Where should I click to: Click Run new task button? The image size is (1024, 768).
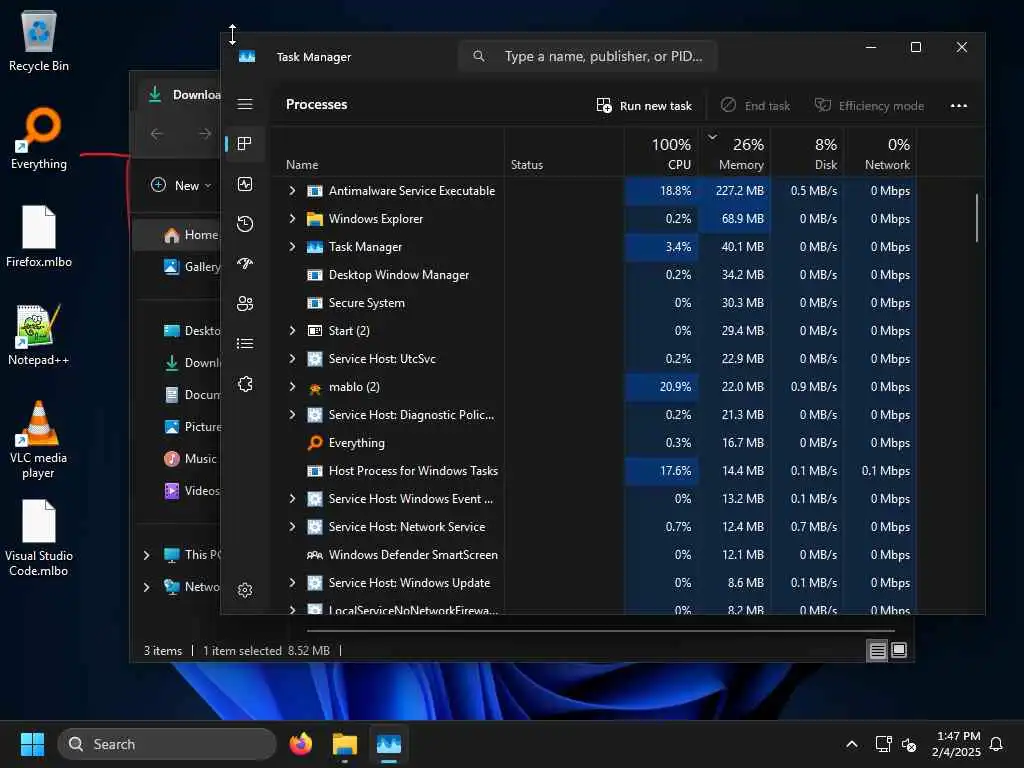coord(644,106)
